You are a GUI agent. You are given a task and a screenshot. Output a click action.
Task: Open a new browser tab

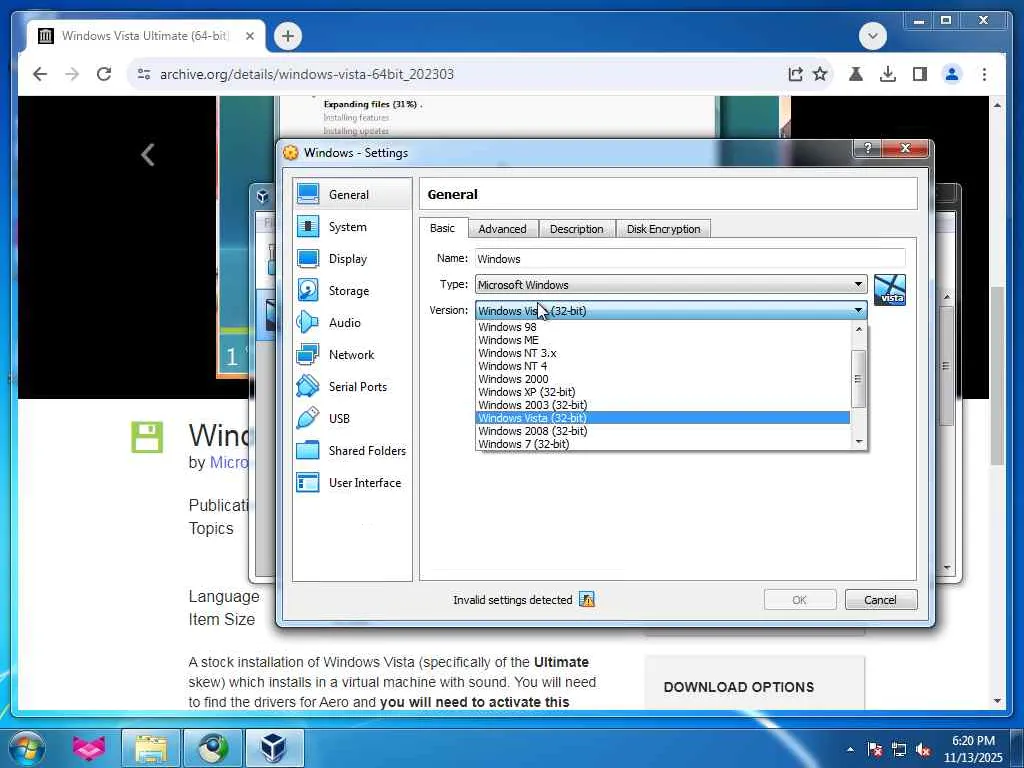[x=288, y=36]
